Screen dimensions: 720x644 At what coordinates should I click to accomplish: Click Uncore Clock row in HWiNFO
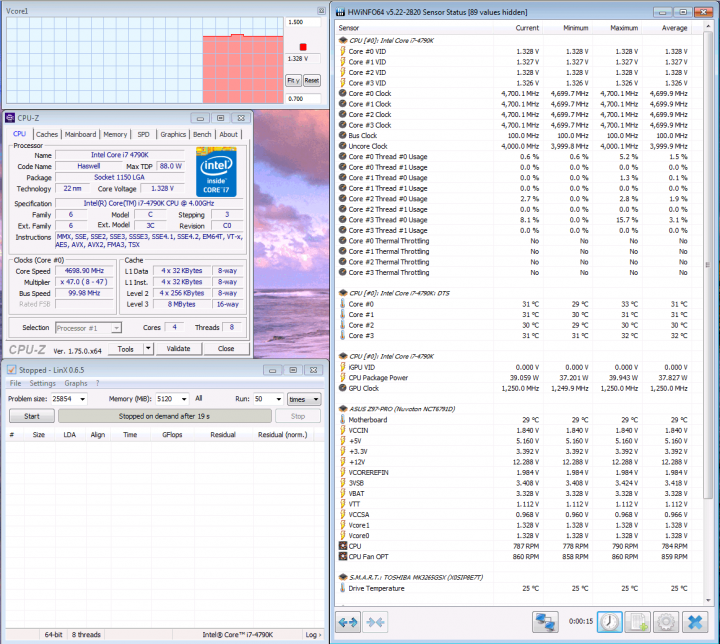(x=519, y=146)
